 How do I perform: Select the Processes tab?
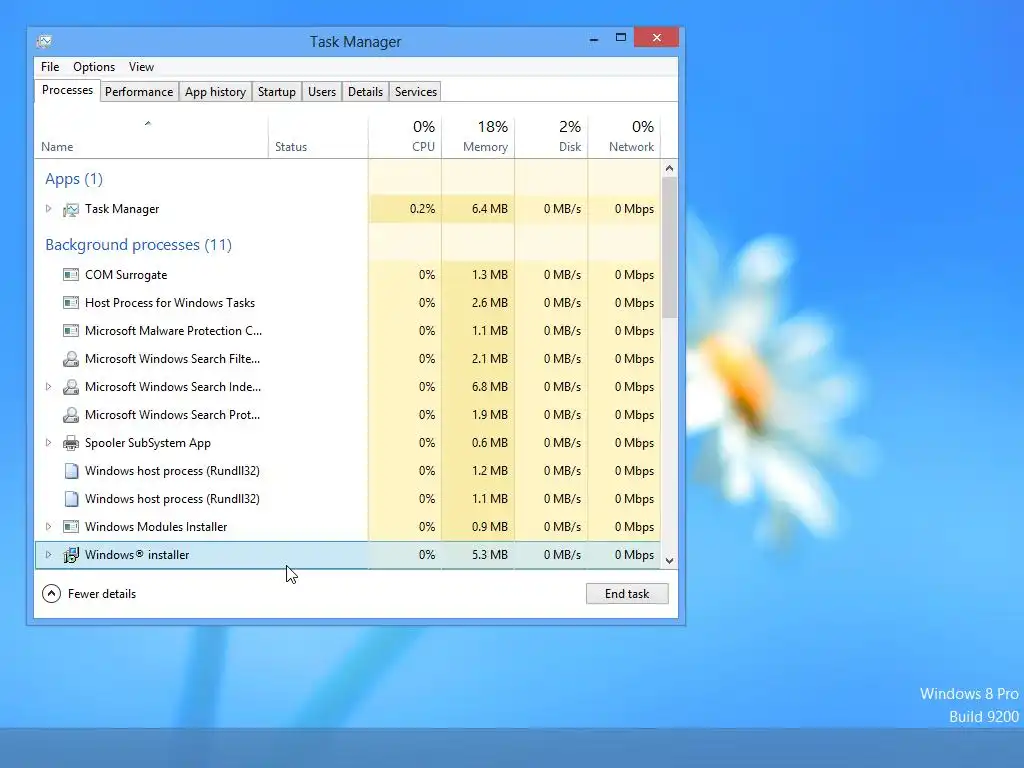tap(67, 90)
